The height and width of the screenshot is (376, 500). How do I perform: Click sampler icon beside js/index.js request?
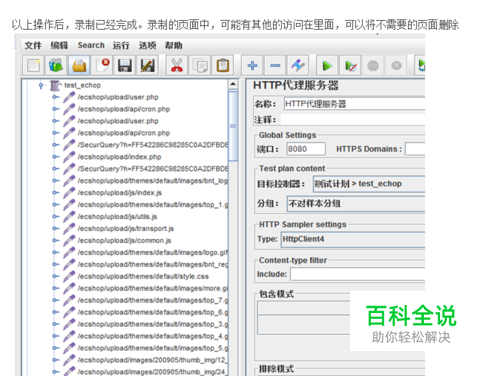click(x=69, y=192)
